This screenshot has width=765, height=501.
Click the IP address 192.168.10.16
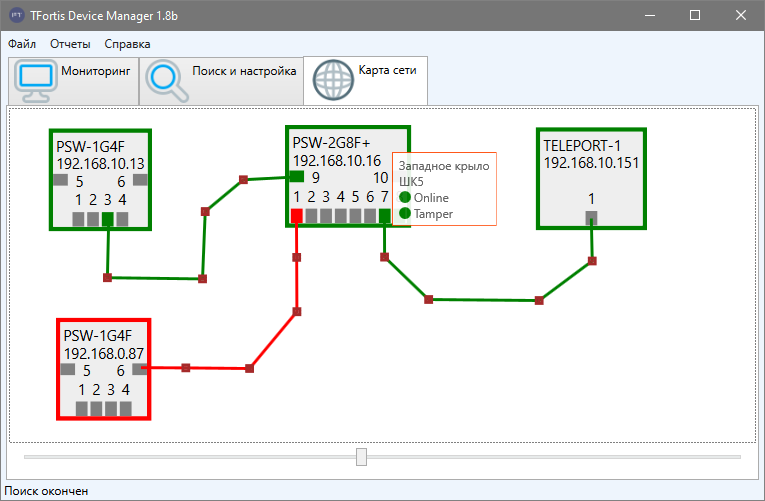point(337,160)
